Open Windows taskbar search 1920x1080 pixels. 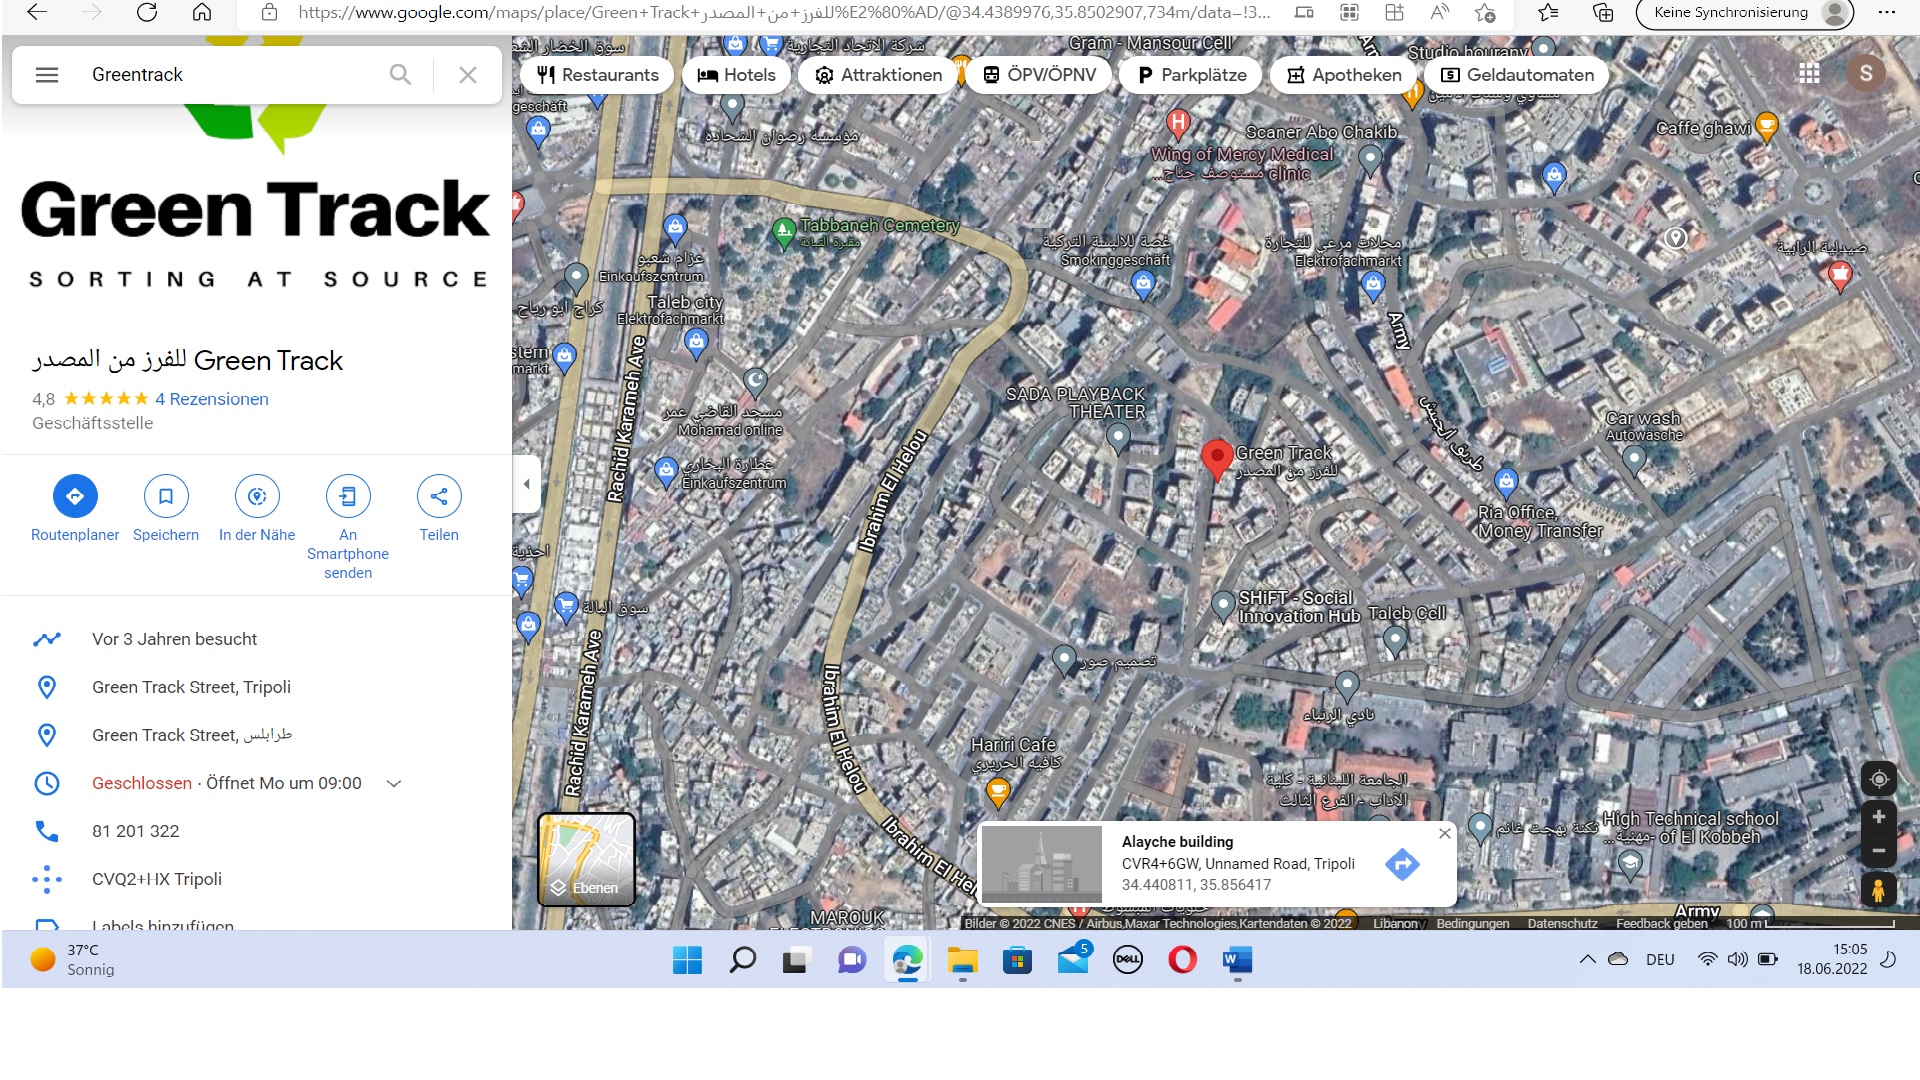tap(742, 960)
